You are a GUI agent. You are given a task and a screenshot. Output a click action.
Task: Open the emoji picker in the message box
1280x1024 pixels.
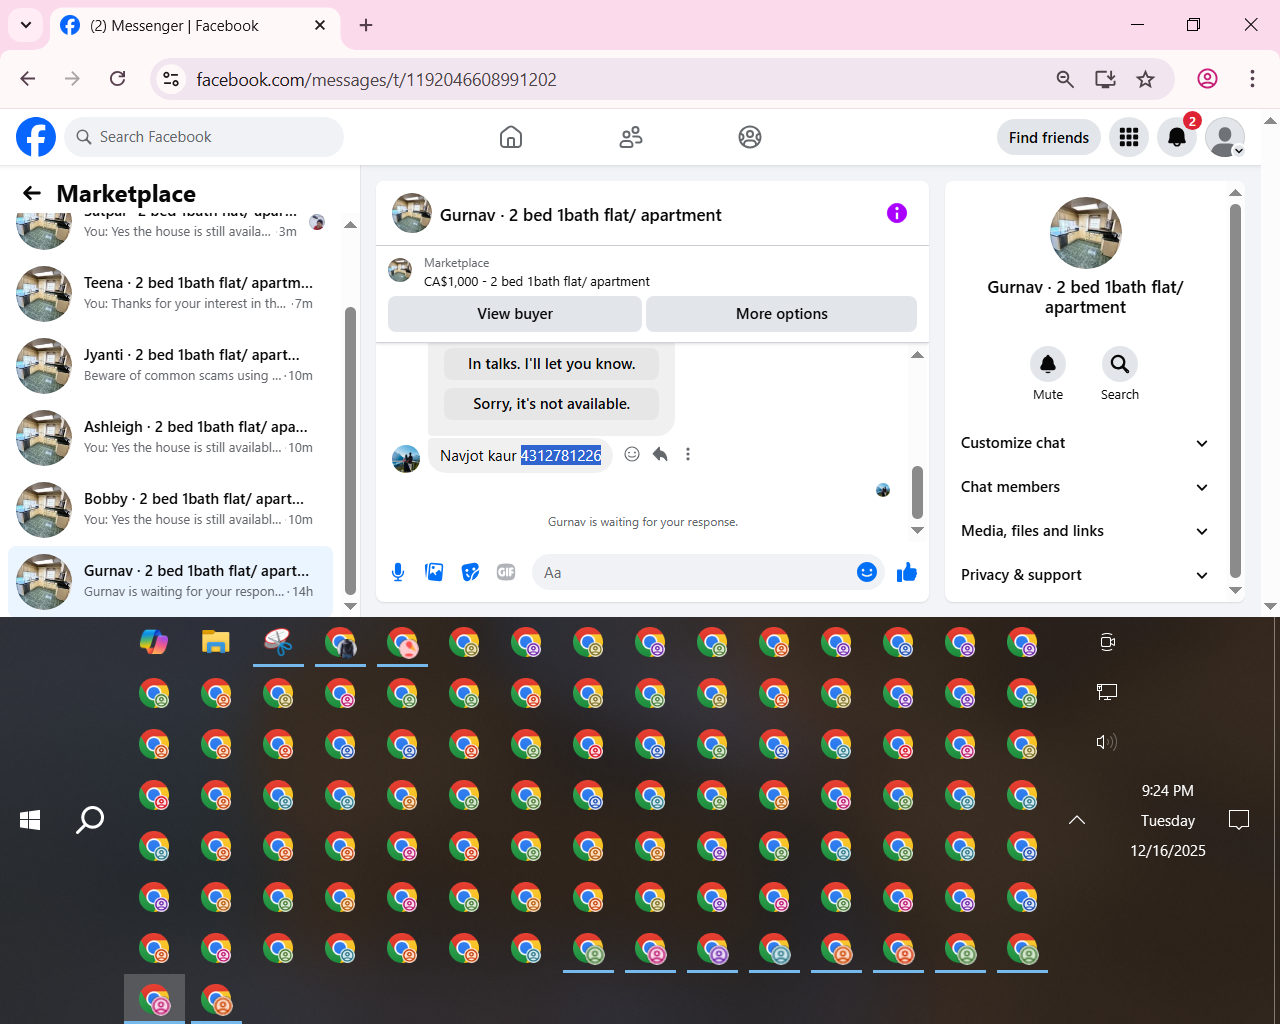click(867, 572)
